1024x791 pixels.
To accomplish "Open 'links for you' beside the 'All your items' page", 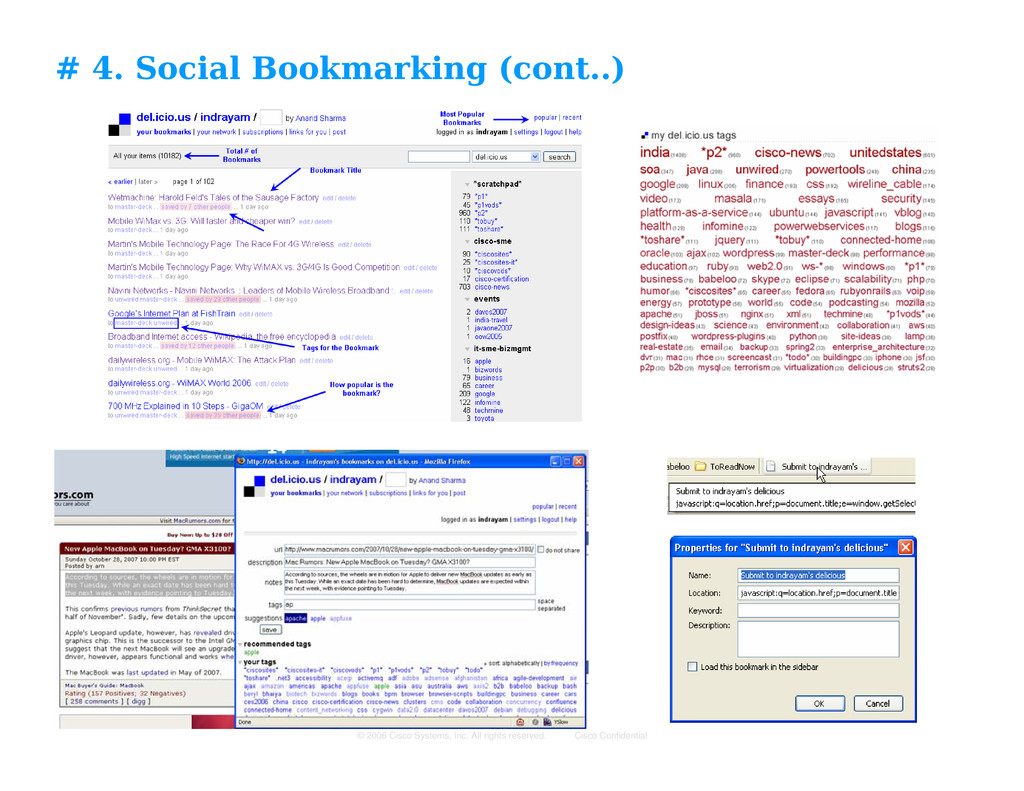I will [308, 132].
